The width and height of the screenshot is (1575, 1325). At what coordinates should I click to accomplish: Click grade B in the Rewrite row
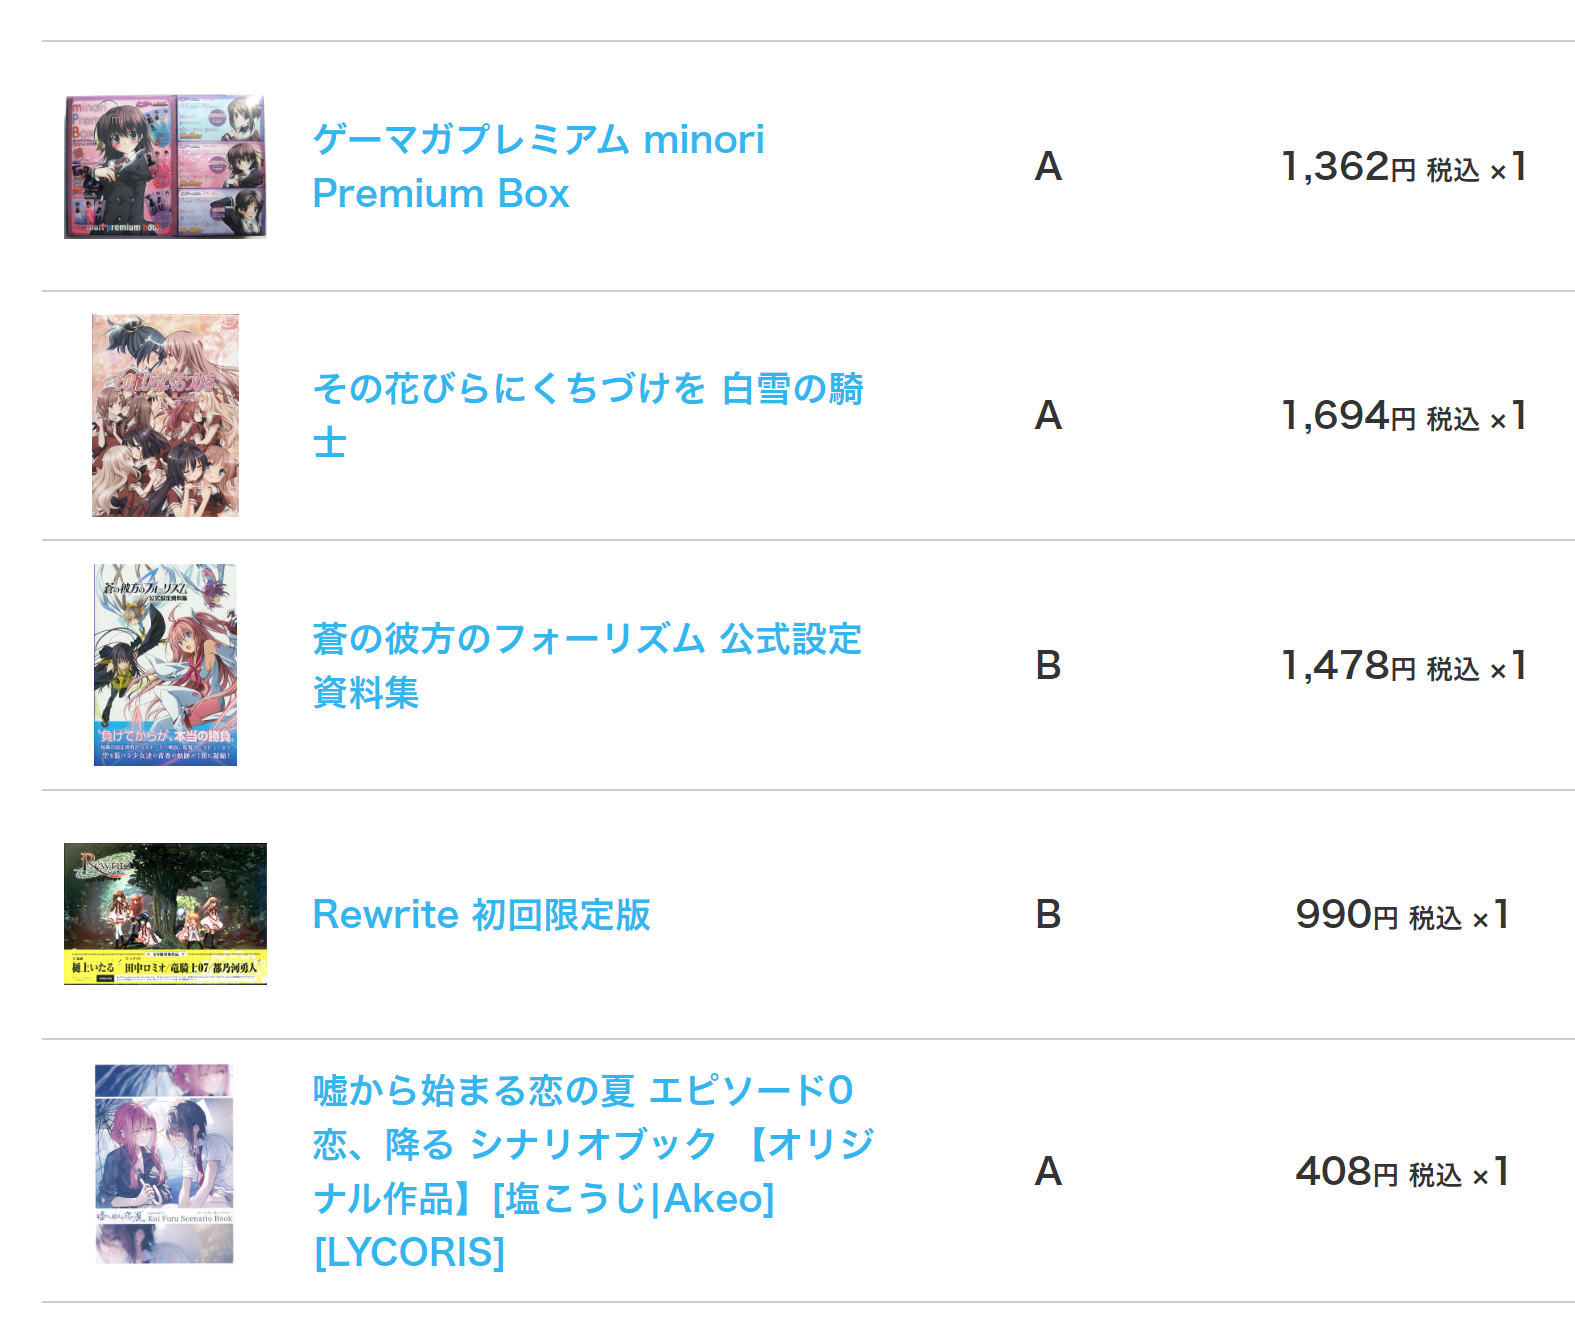(1048, 915)
